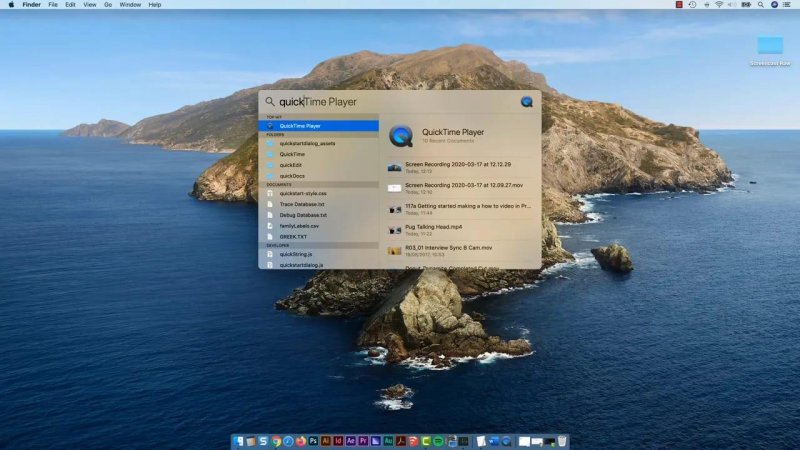Viewport: 800px width, 450px height.
Task: Click the Spotlight search text field
Action: (x=397, y=102)
